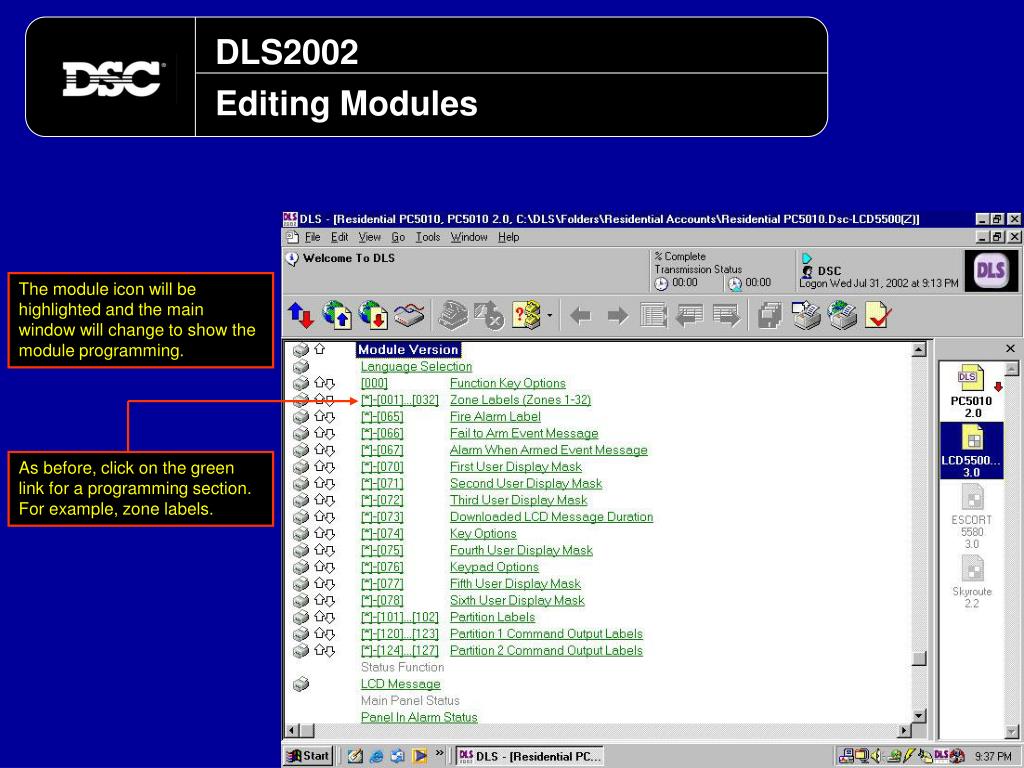Open the [000] Function Key Options section
Image resolution: width=1024 pixels, height=768 pixels.
(x=507, y=383)
